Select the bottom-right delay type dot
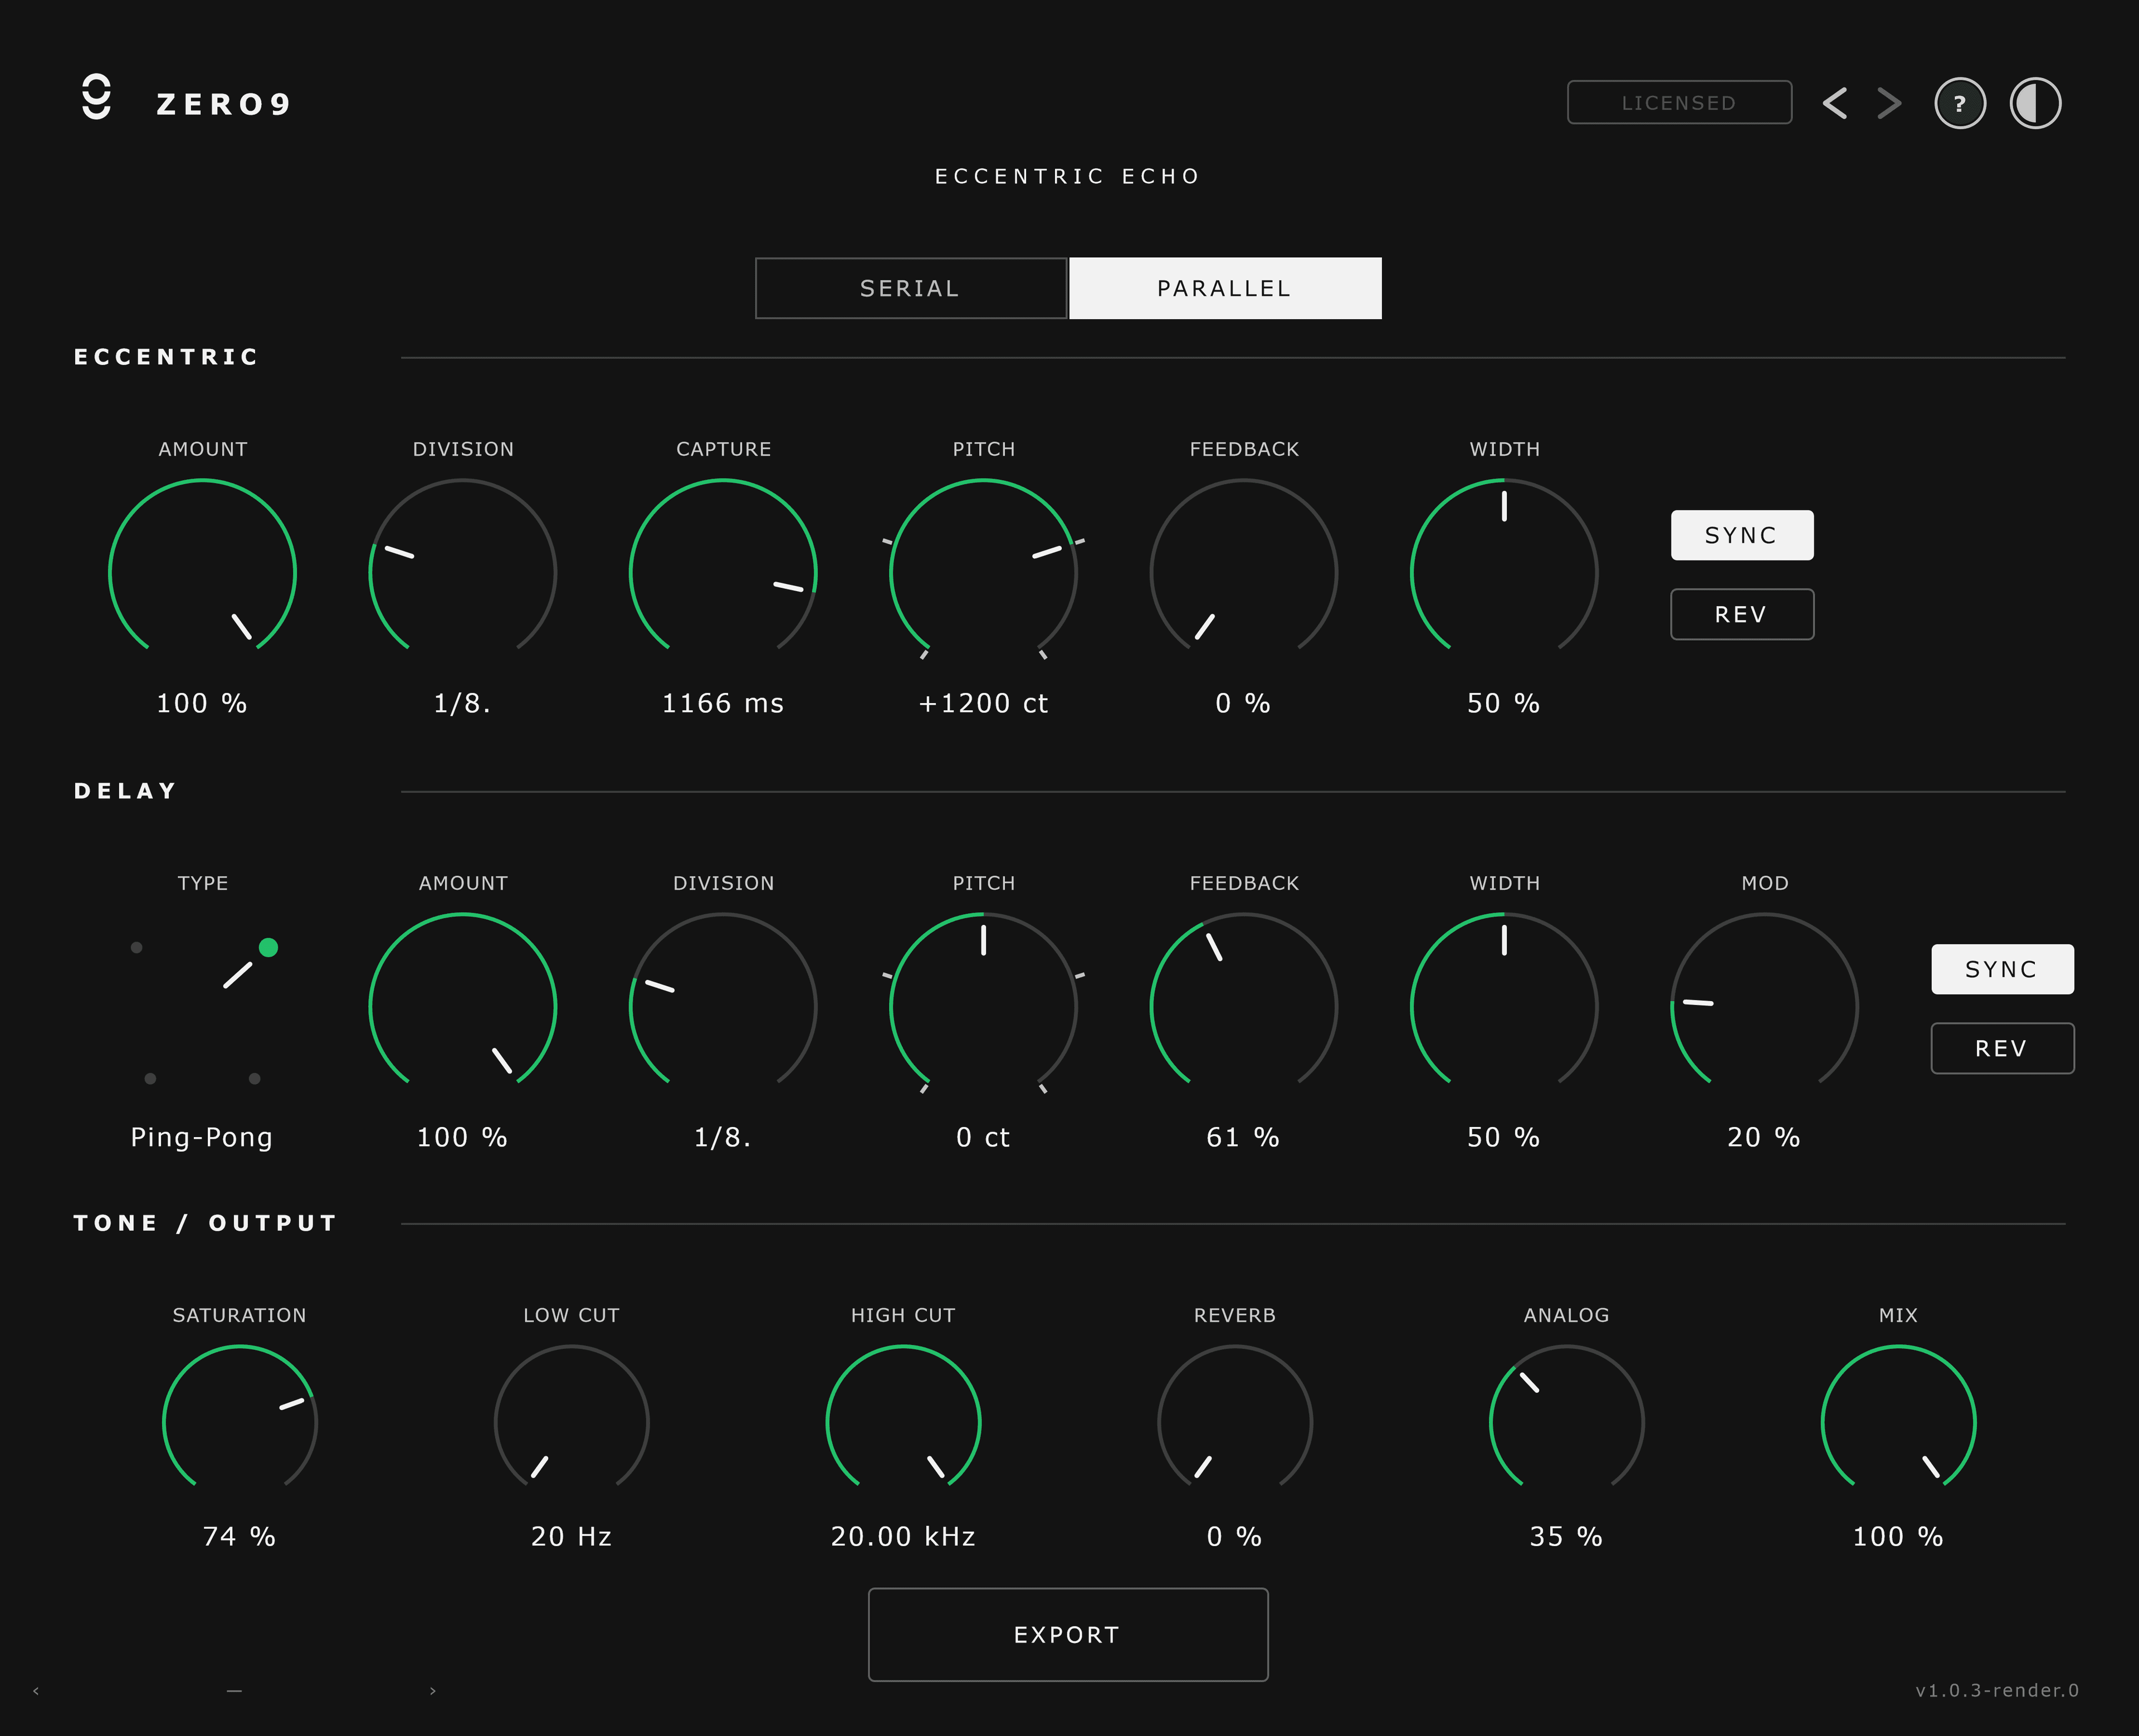This screenshot has height=1736, width=2139. tap(255, 1078)
